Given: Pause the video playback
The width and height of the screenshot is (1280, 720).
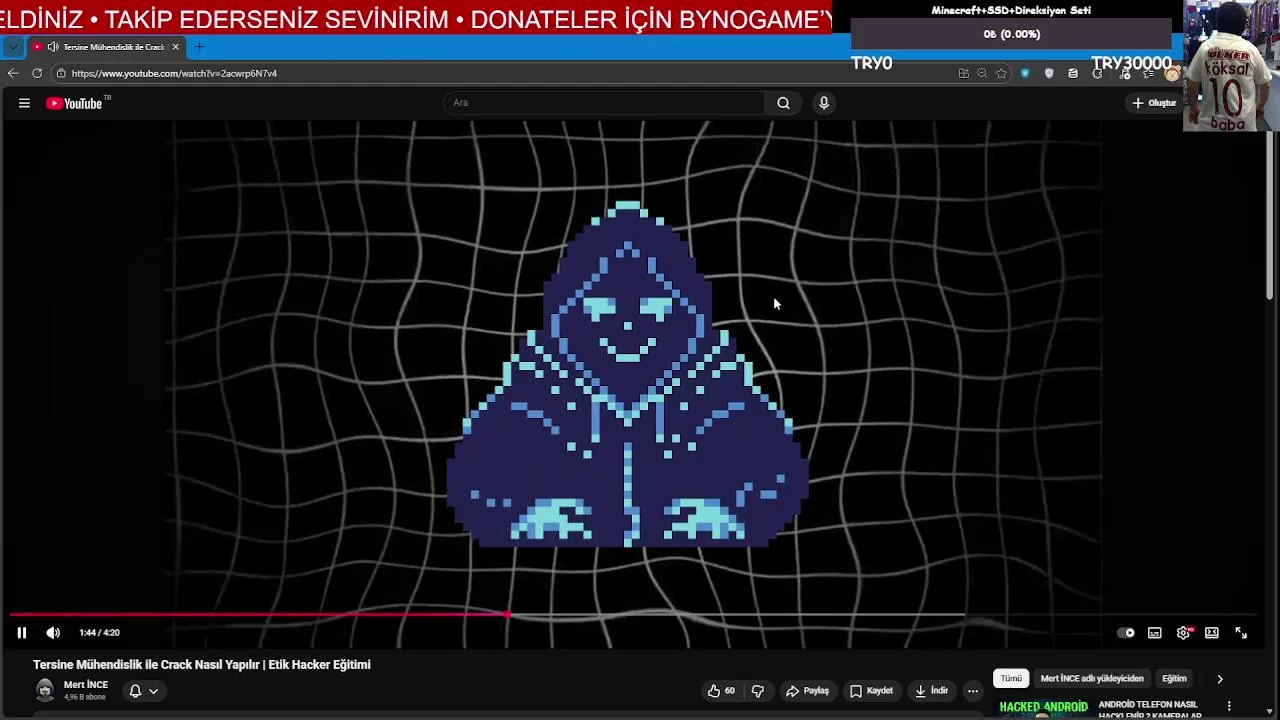Looking at the screenshot, I should click(21, 633).
